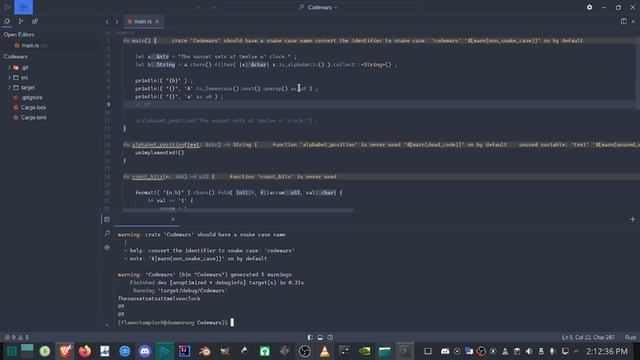Open the settings gear in title bar
The image size is (640, 360).
click(589, 7)
